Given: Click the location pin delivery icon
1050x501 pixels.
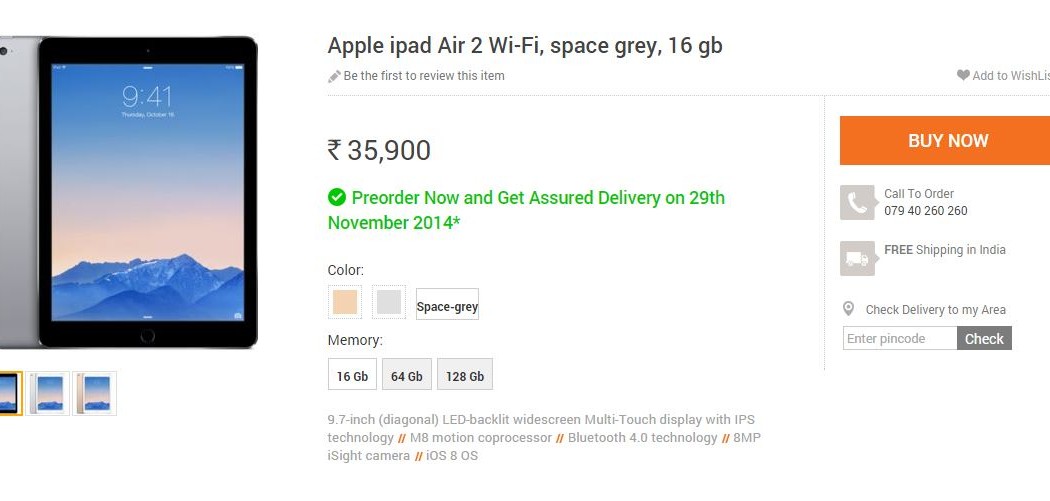Looking at the screenshot, I should (x=849, y=309).
